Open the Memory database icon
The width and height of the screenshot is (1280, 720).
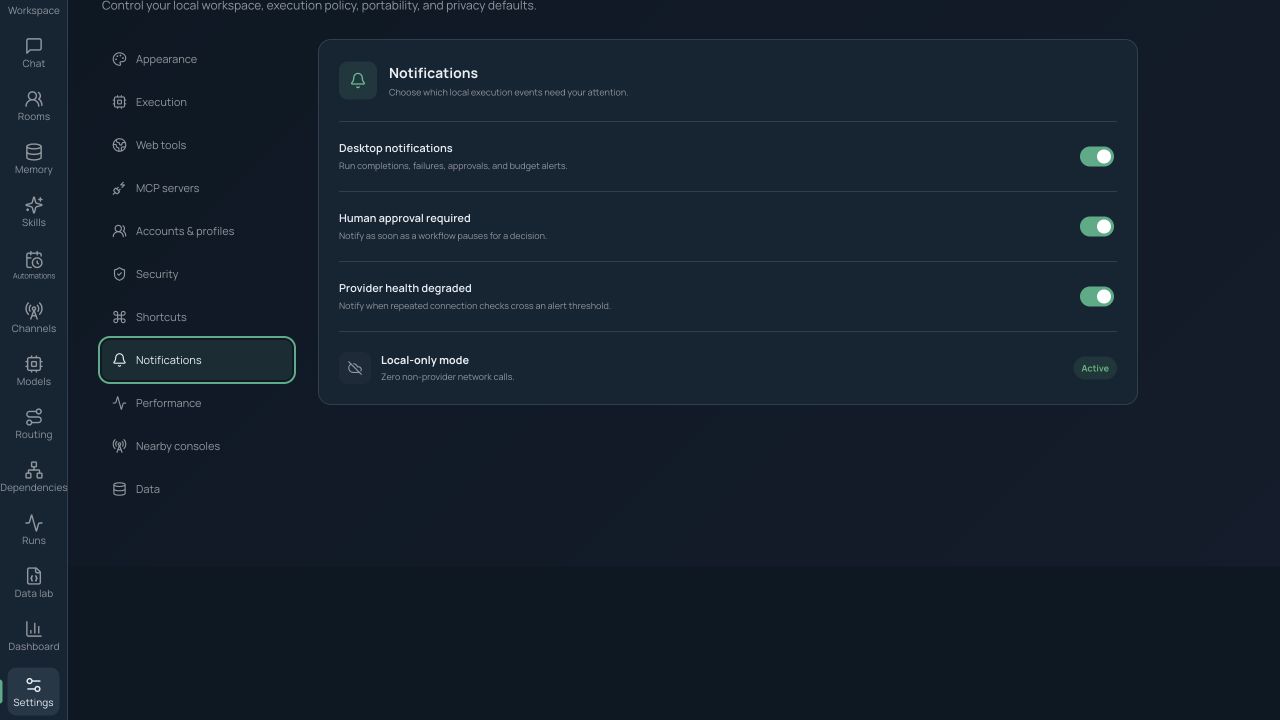pyautogui.click(x=34, y=152)
